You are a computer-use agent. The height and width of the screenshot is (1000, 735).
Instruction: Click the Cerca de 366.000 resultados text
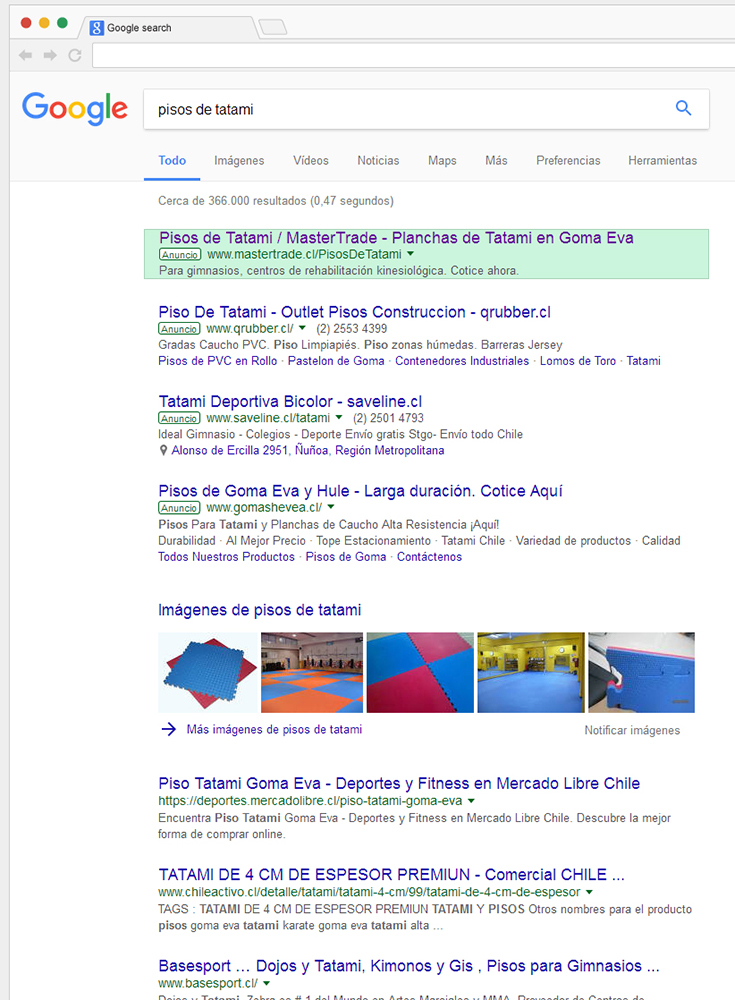pos(276,201)
